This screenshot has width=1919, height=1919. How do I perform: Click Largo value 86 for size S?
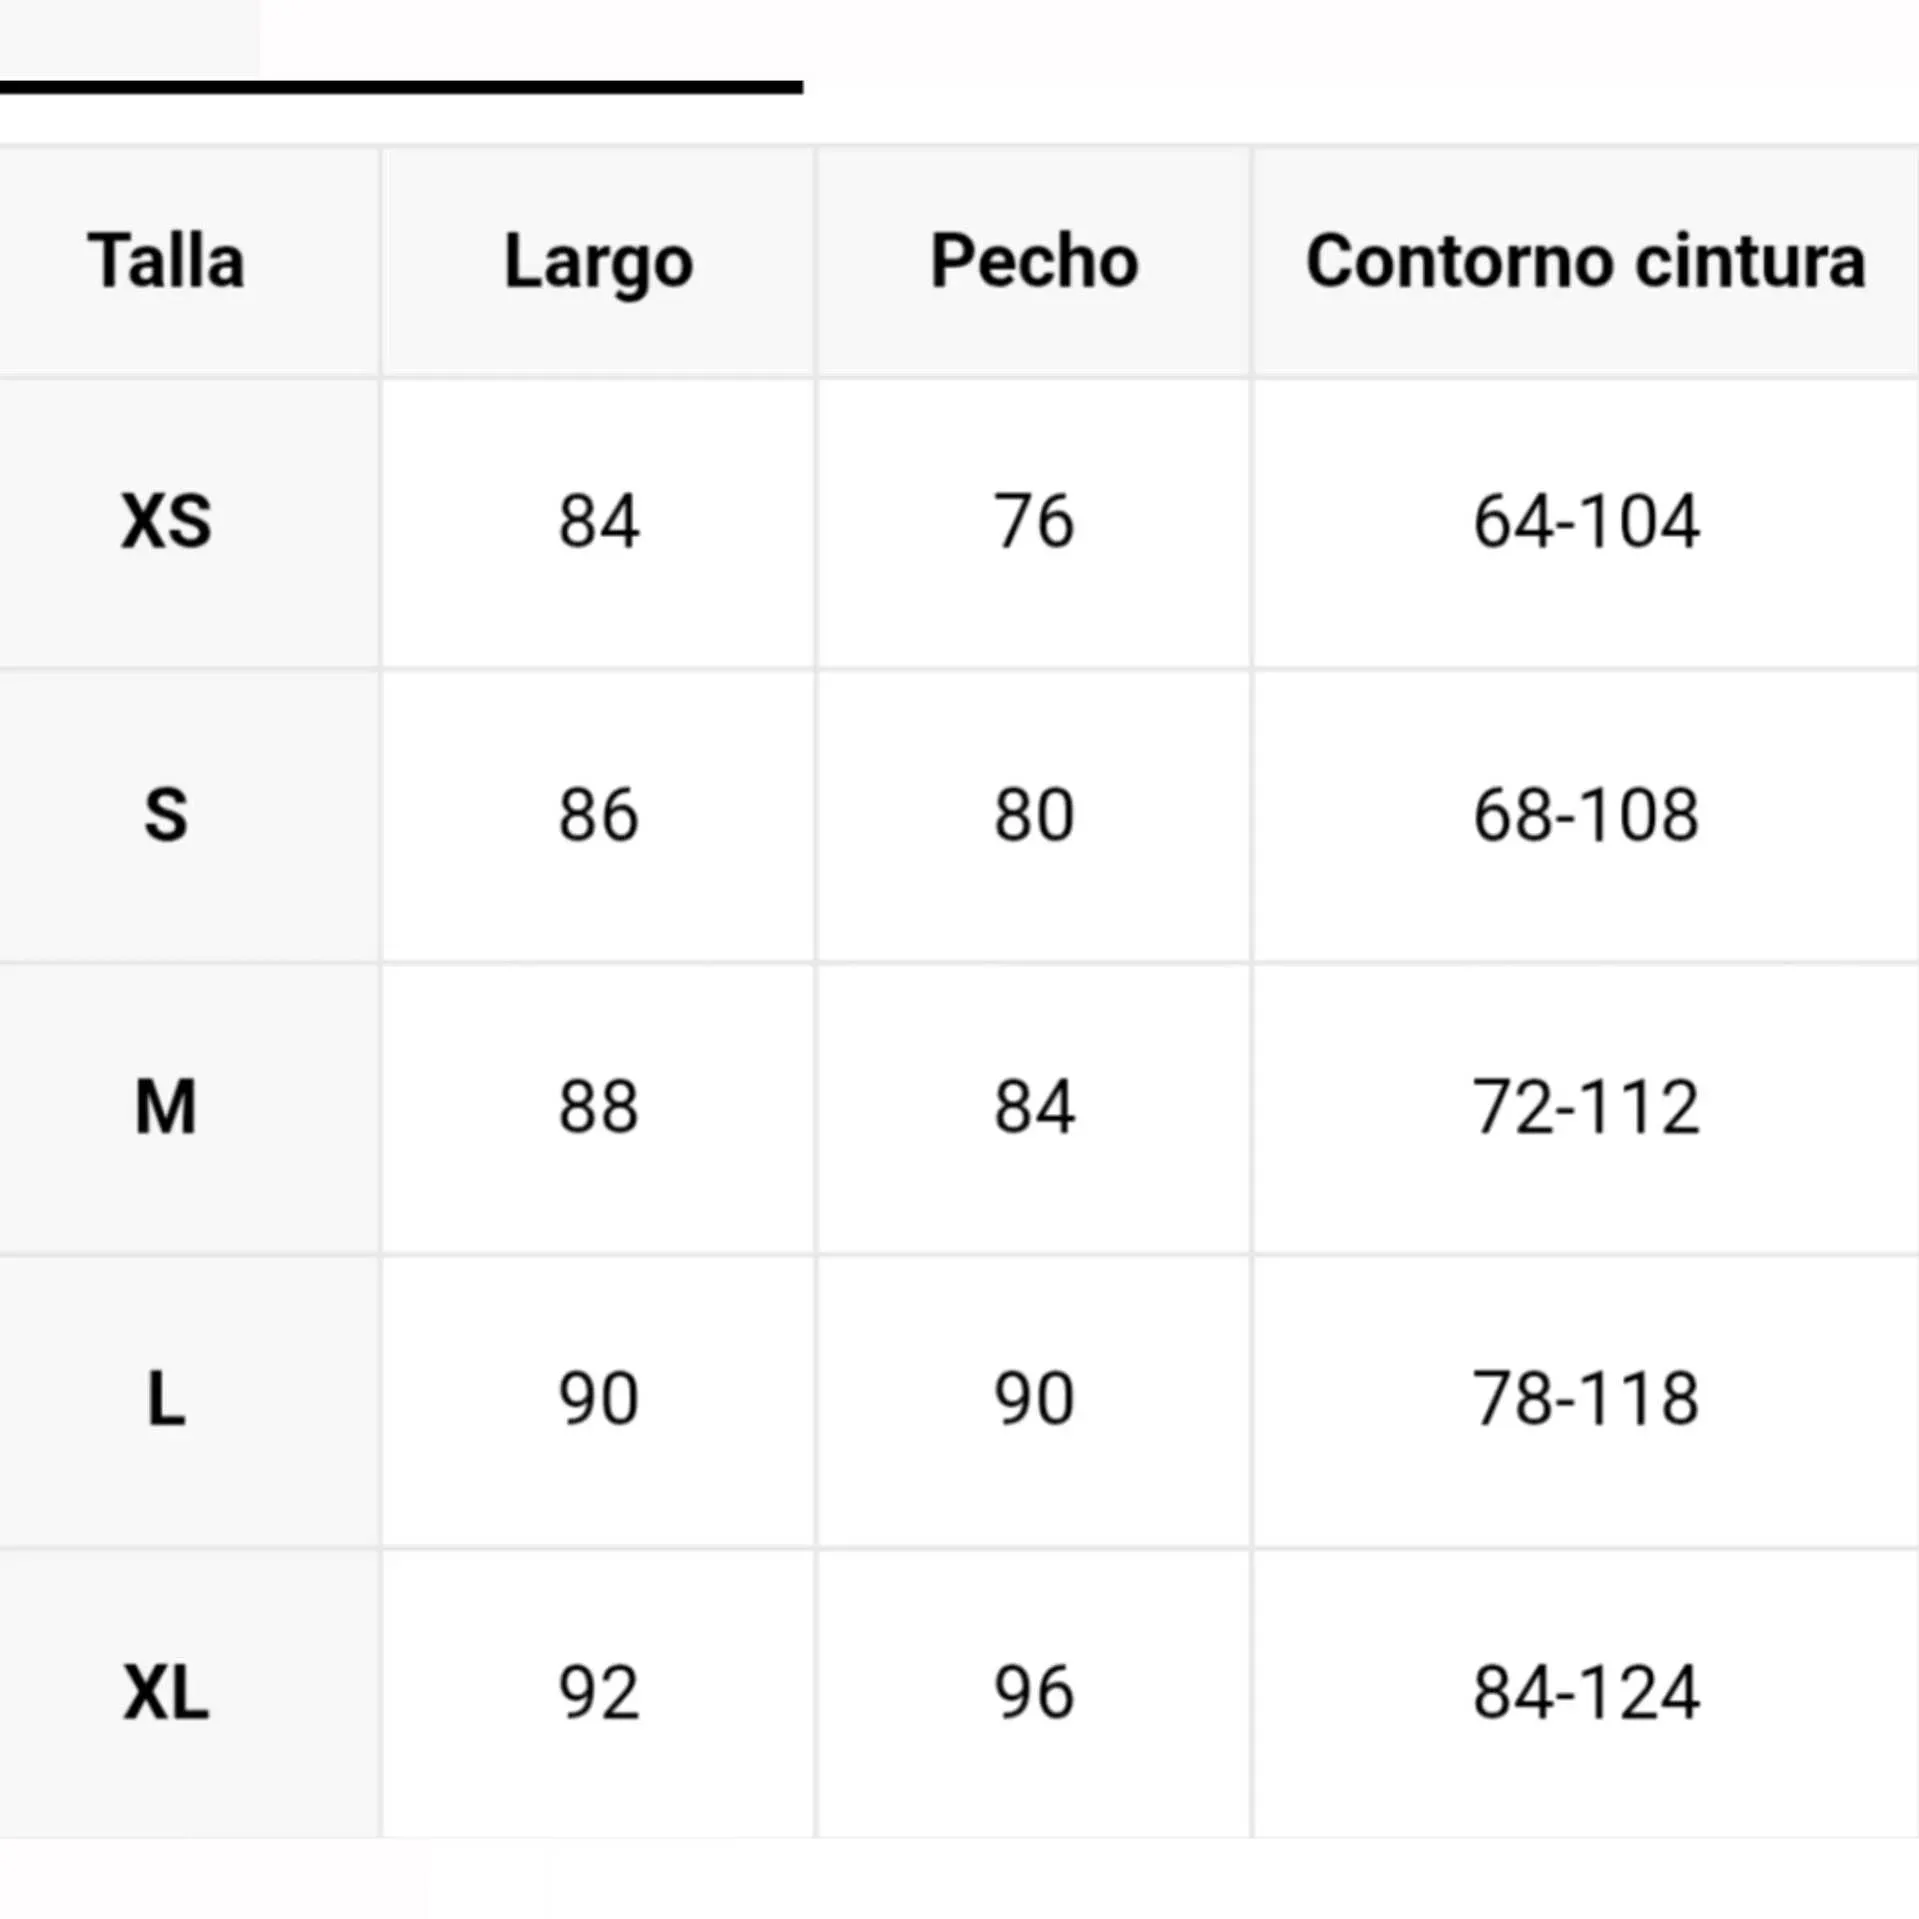pyautogui.click(x=598, y=814)
